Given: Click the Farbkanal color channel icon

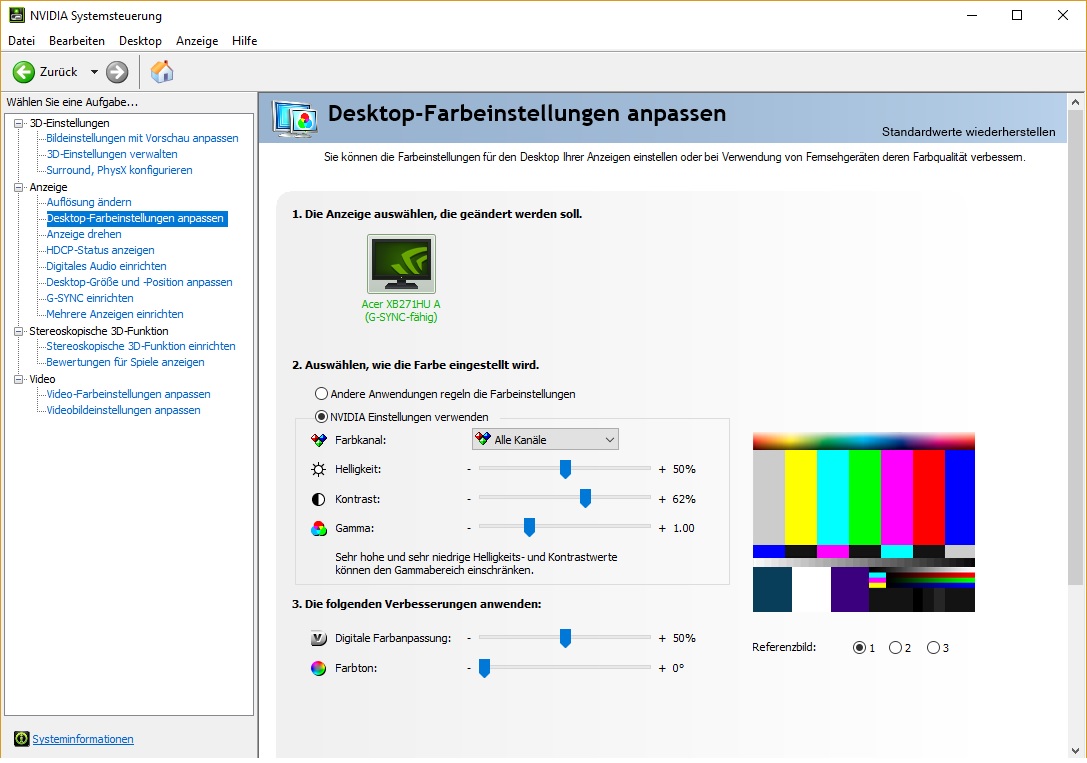Looking at the screenshot, I should (318, 440).
